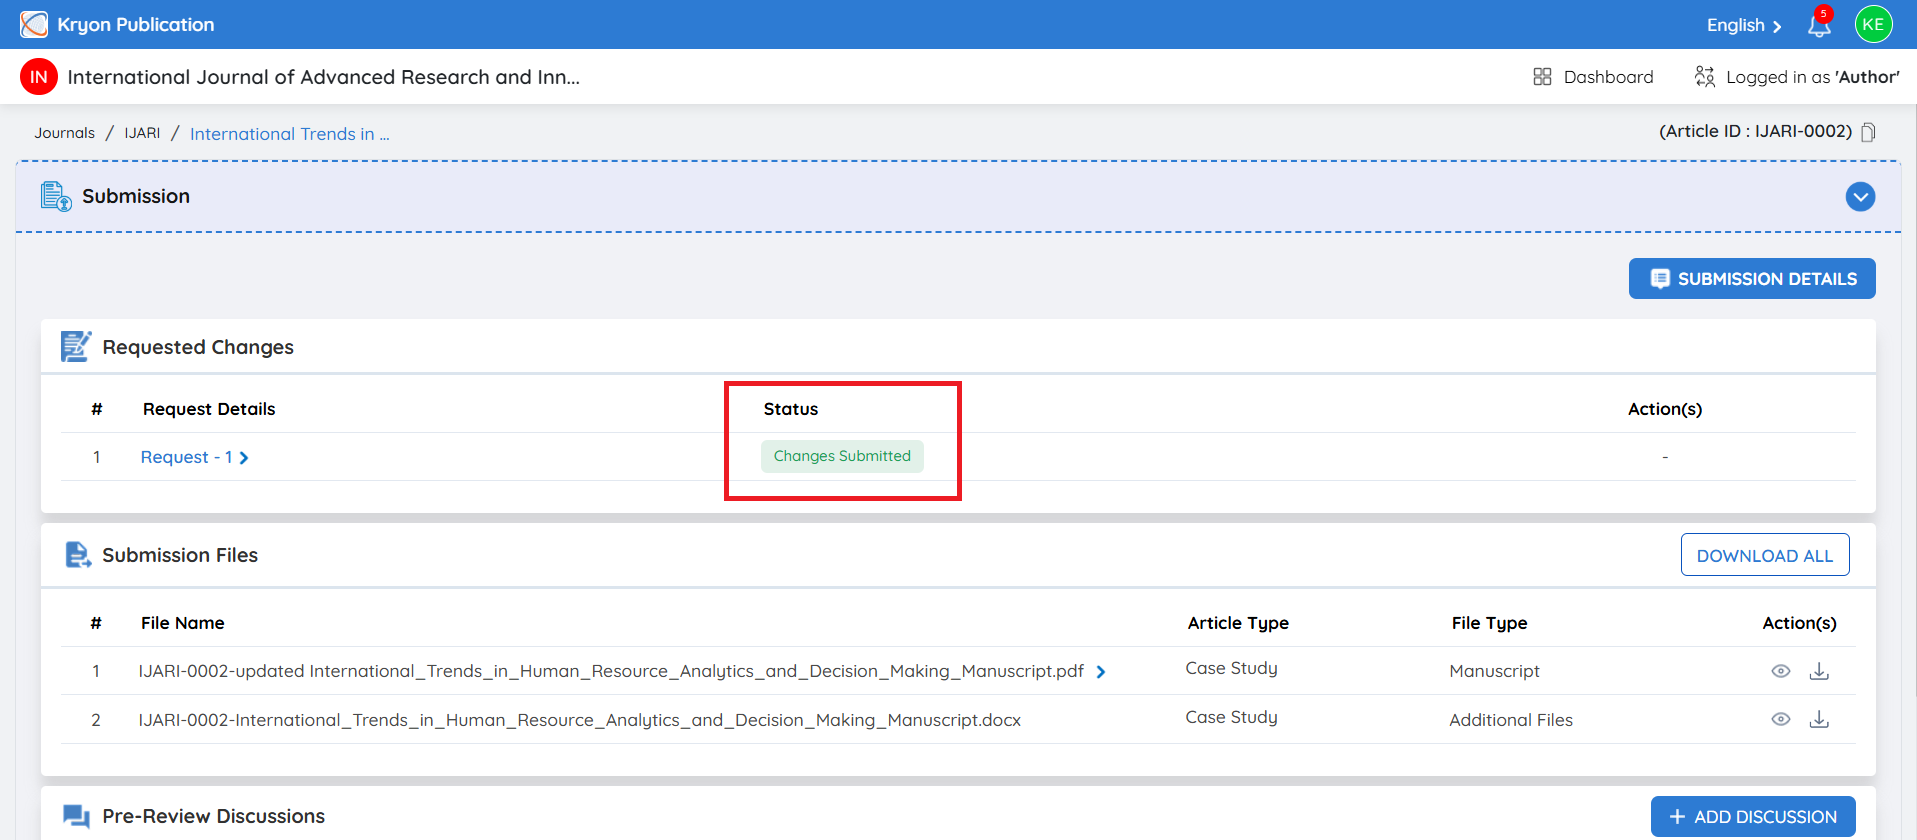
Task: Click the Submission section document icon
Action: [x=56, y=196]
